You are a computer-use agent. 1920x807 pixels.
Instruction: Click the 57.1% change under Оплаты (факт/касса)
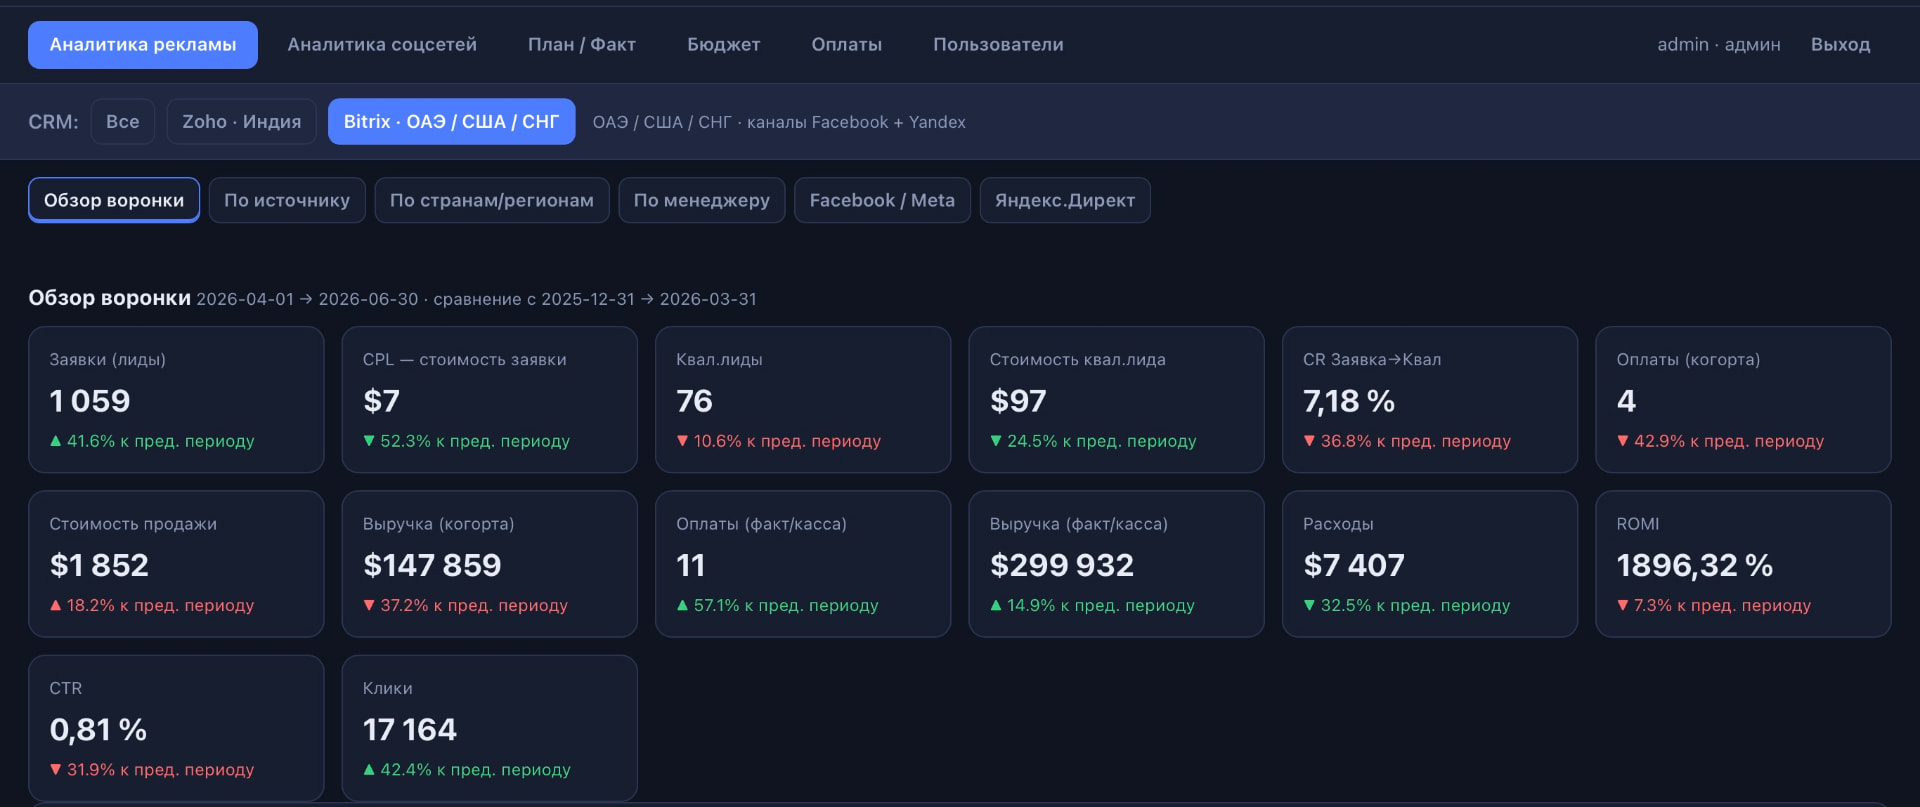(x=778, y=605)
